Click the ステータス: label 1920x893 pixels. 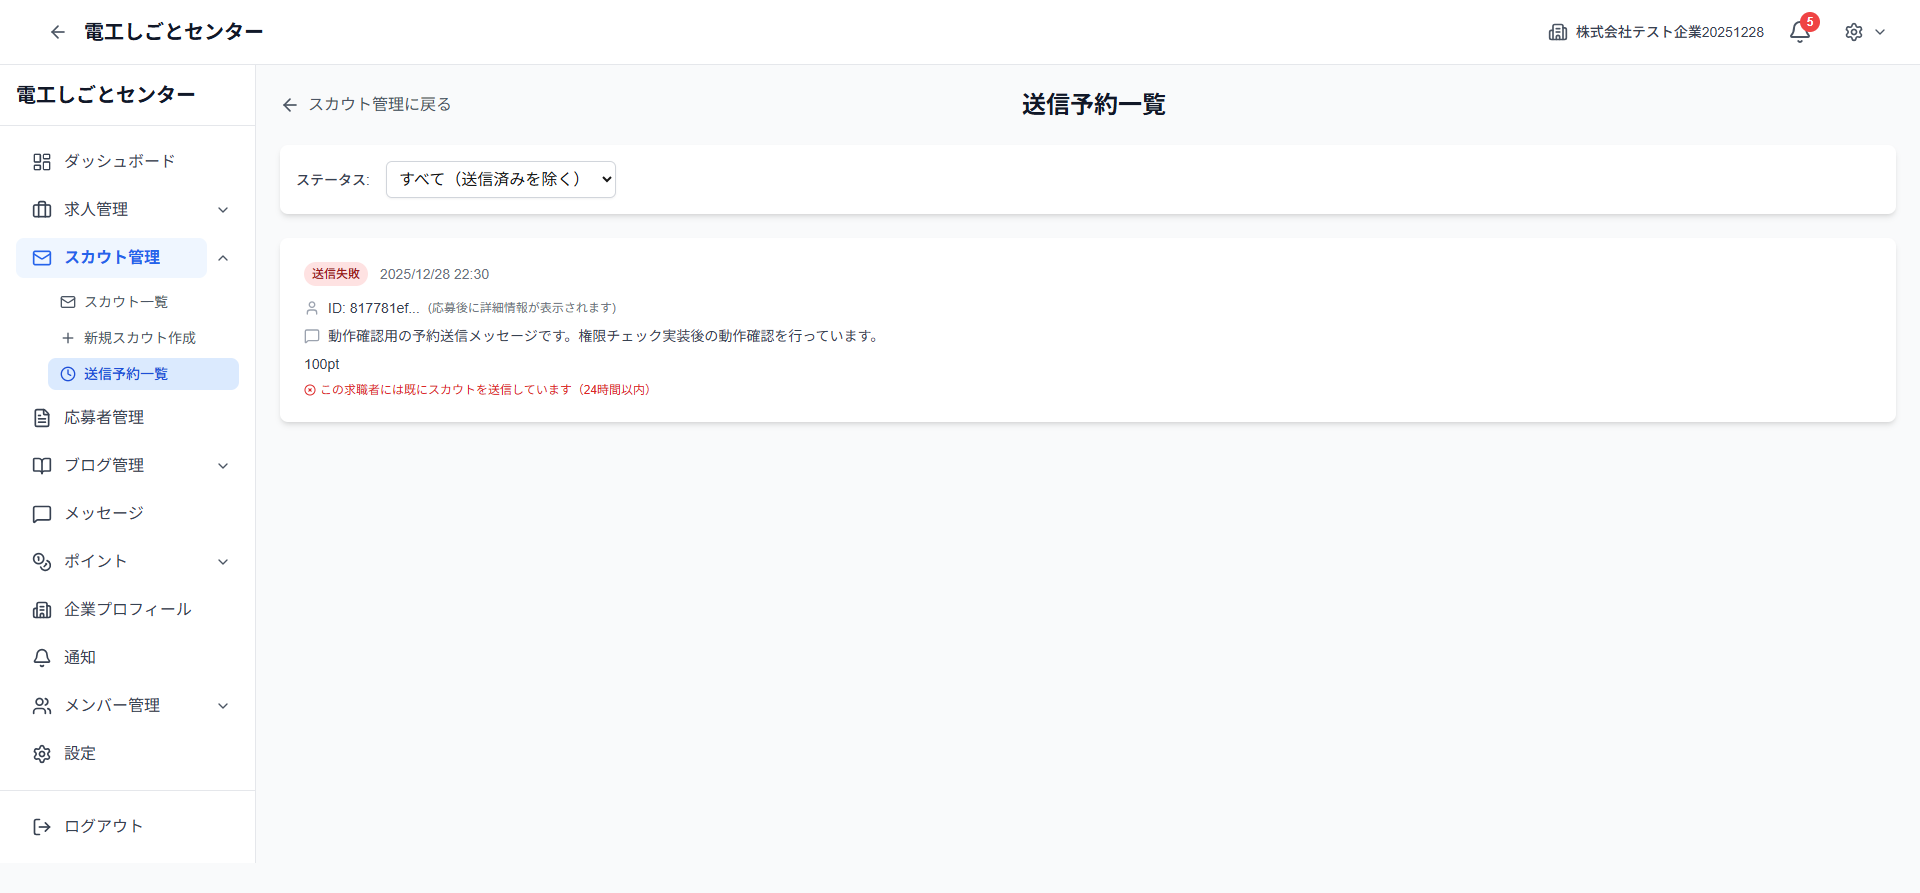pos(333,180)
